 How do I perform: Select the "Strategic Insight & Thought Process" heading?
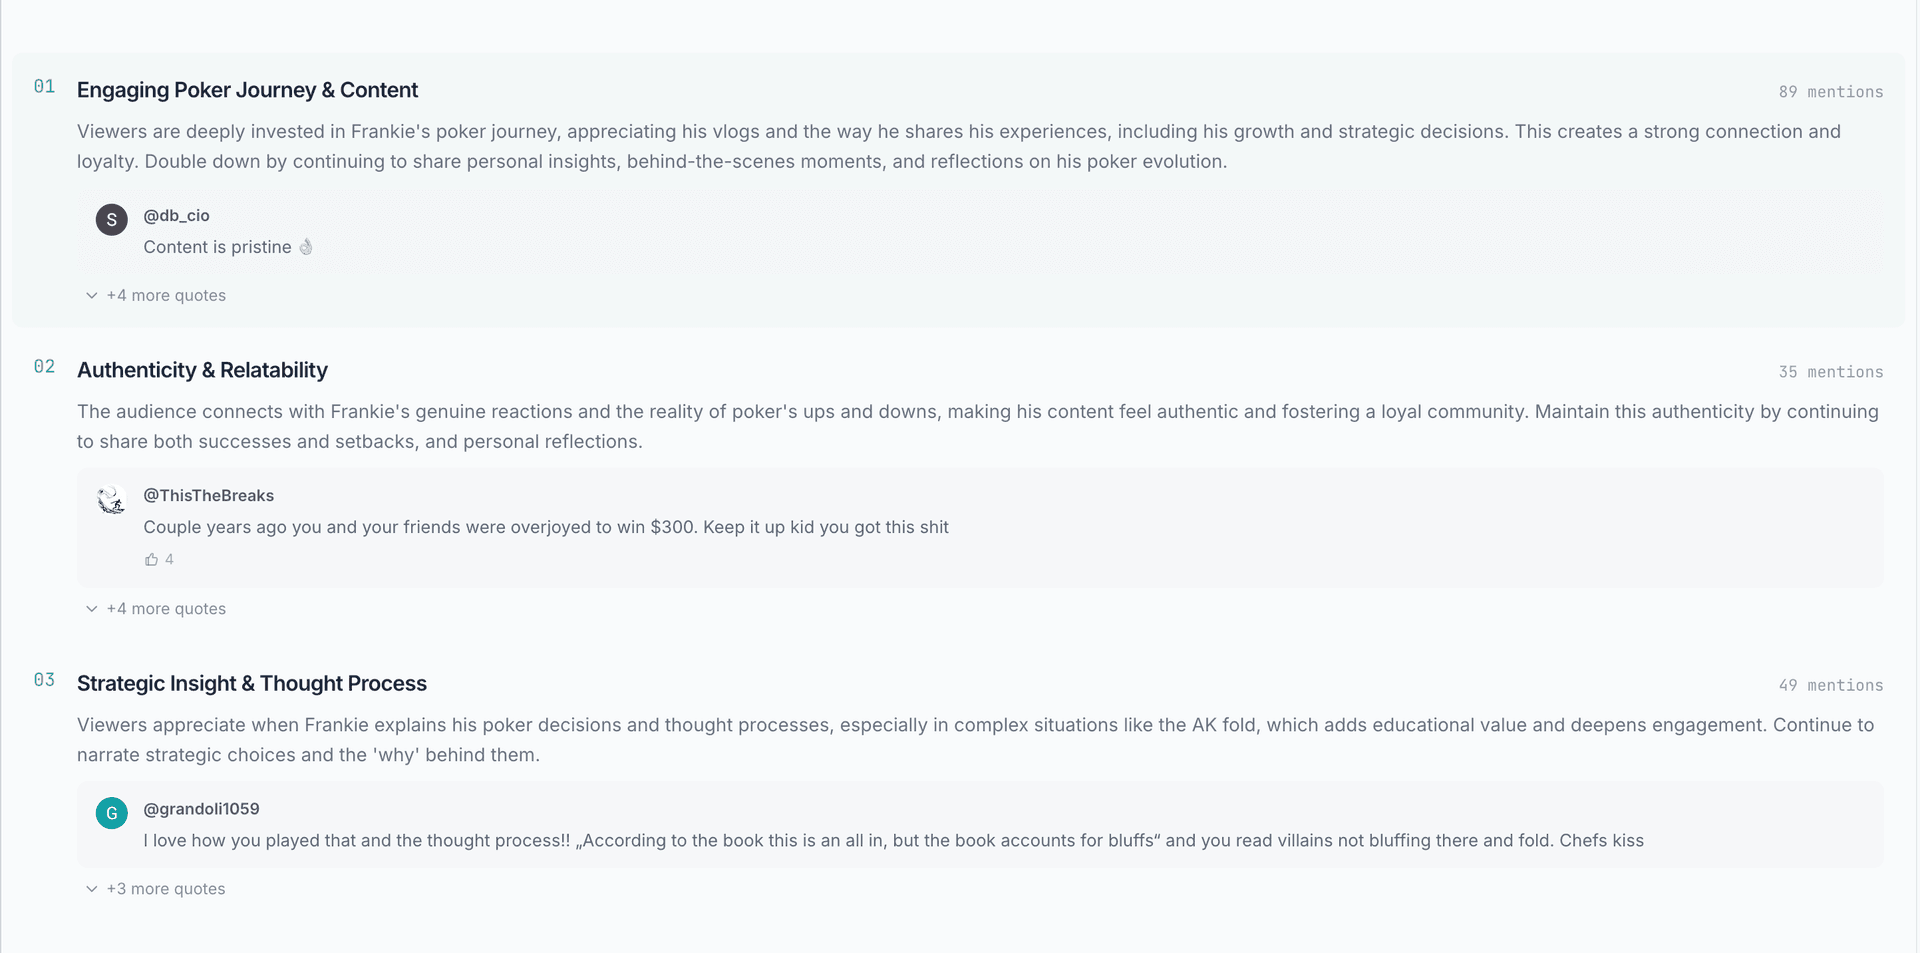251,684
